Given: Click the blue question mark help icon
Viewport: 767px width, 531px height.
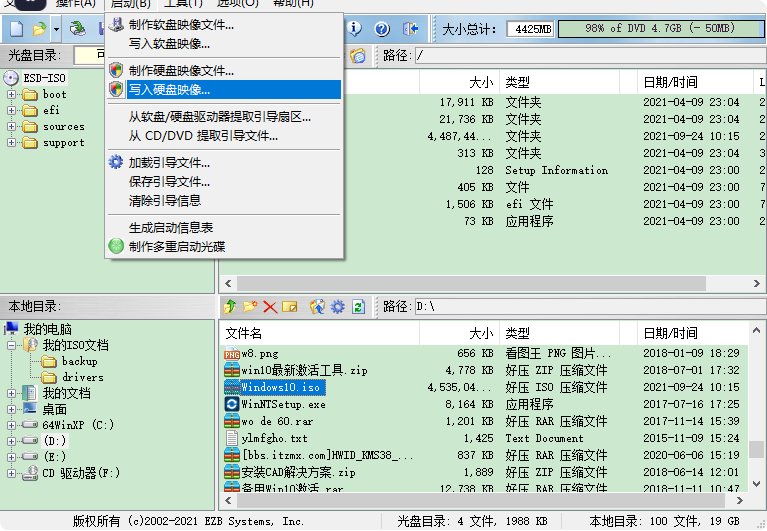Looking at the screenshot, I should (381, 29).
